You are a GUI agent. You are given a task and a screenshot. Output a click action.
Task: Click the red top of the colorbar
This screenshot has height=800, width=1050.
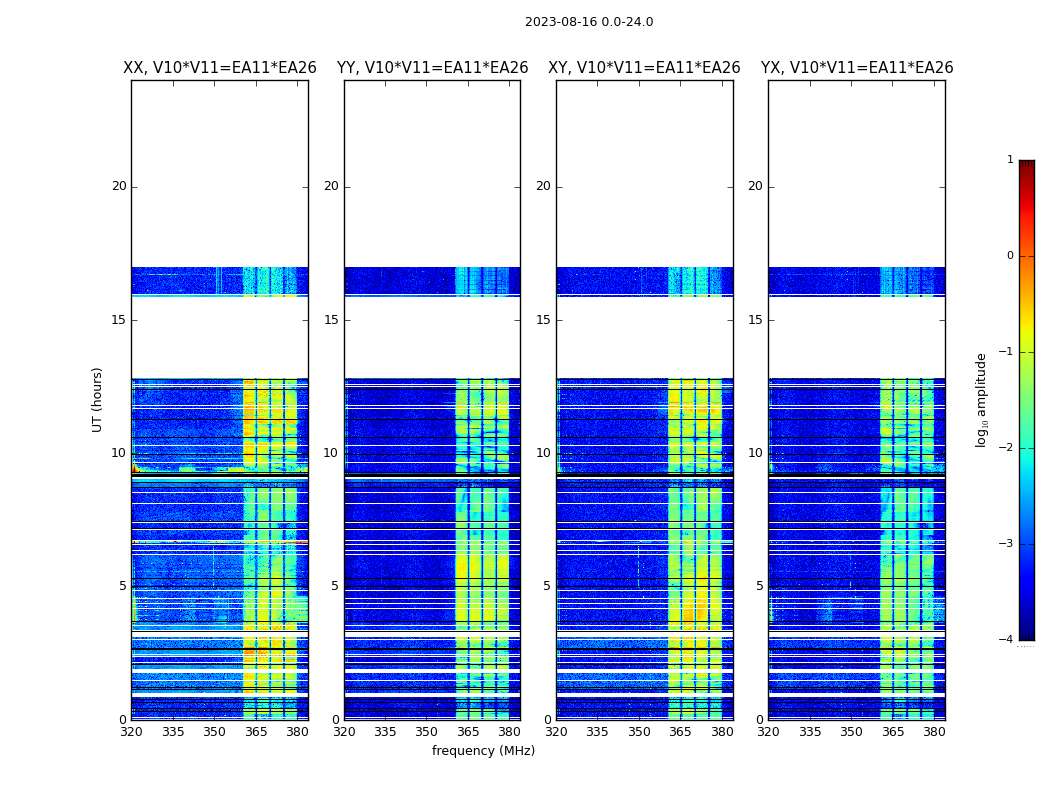click(1026, 170)
